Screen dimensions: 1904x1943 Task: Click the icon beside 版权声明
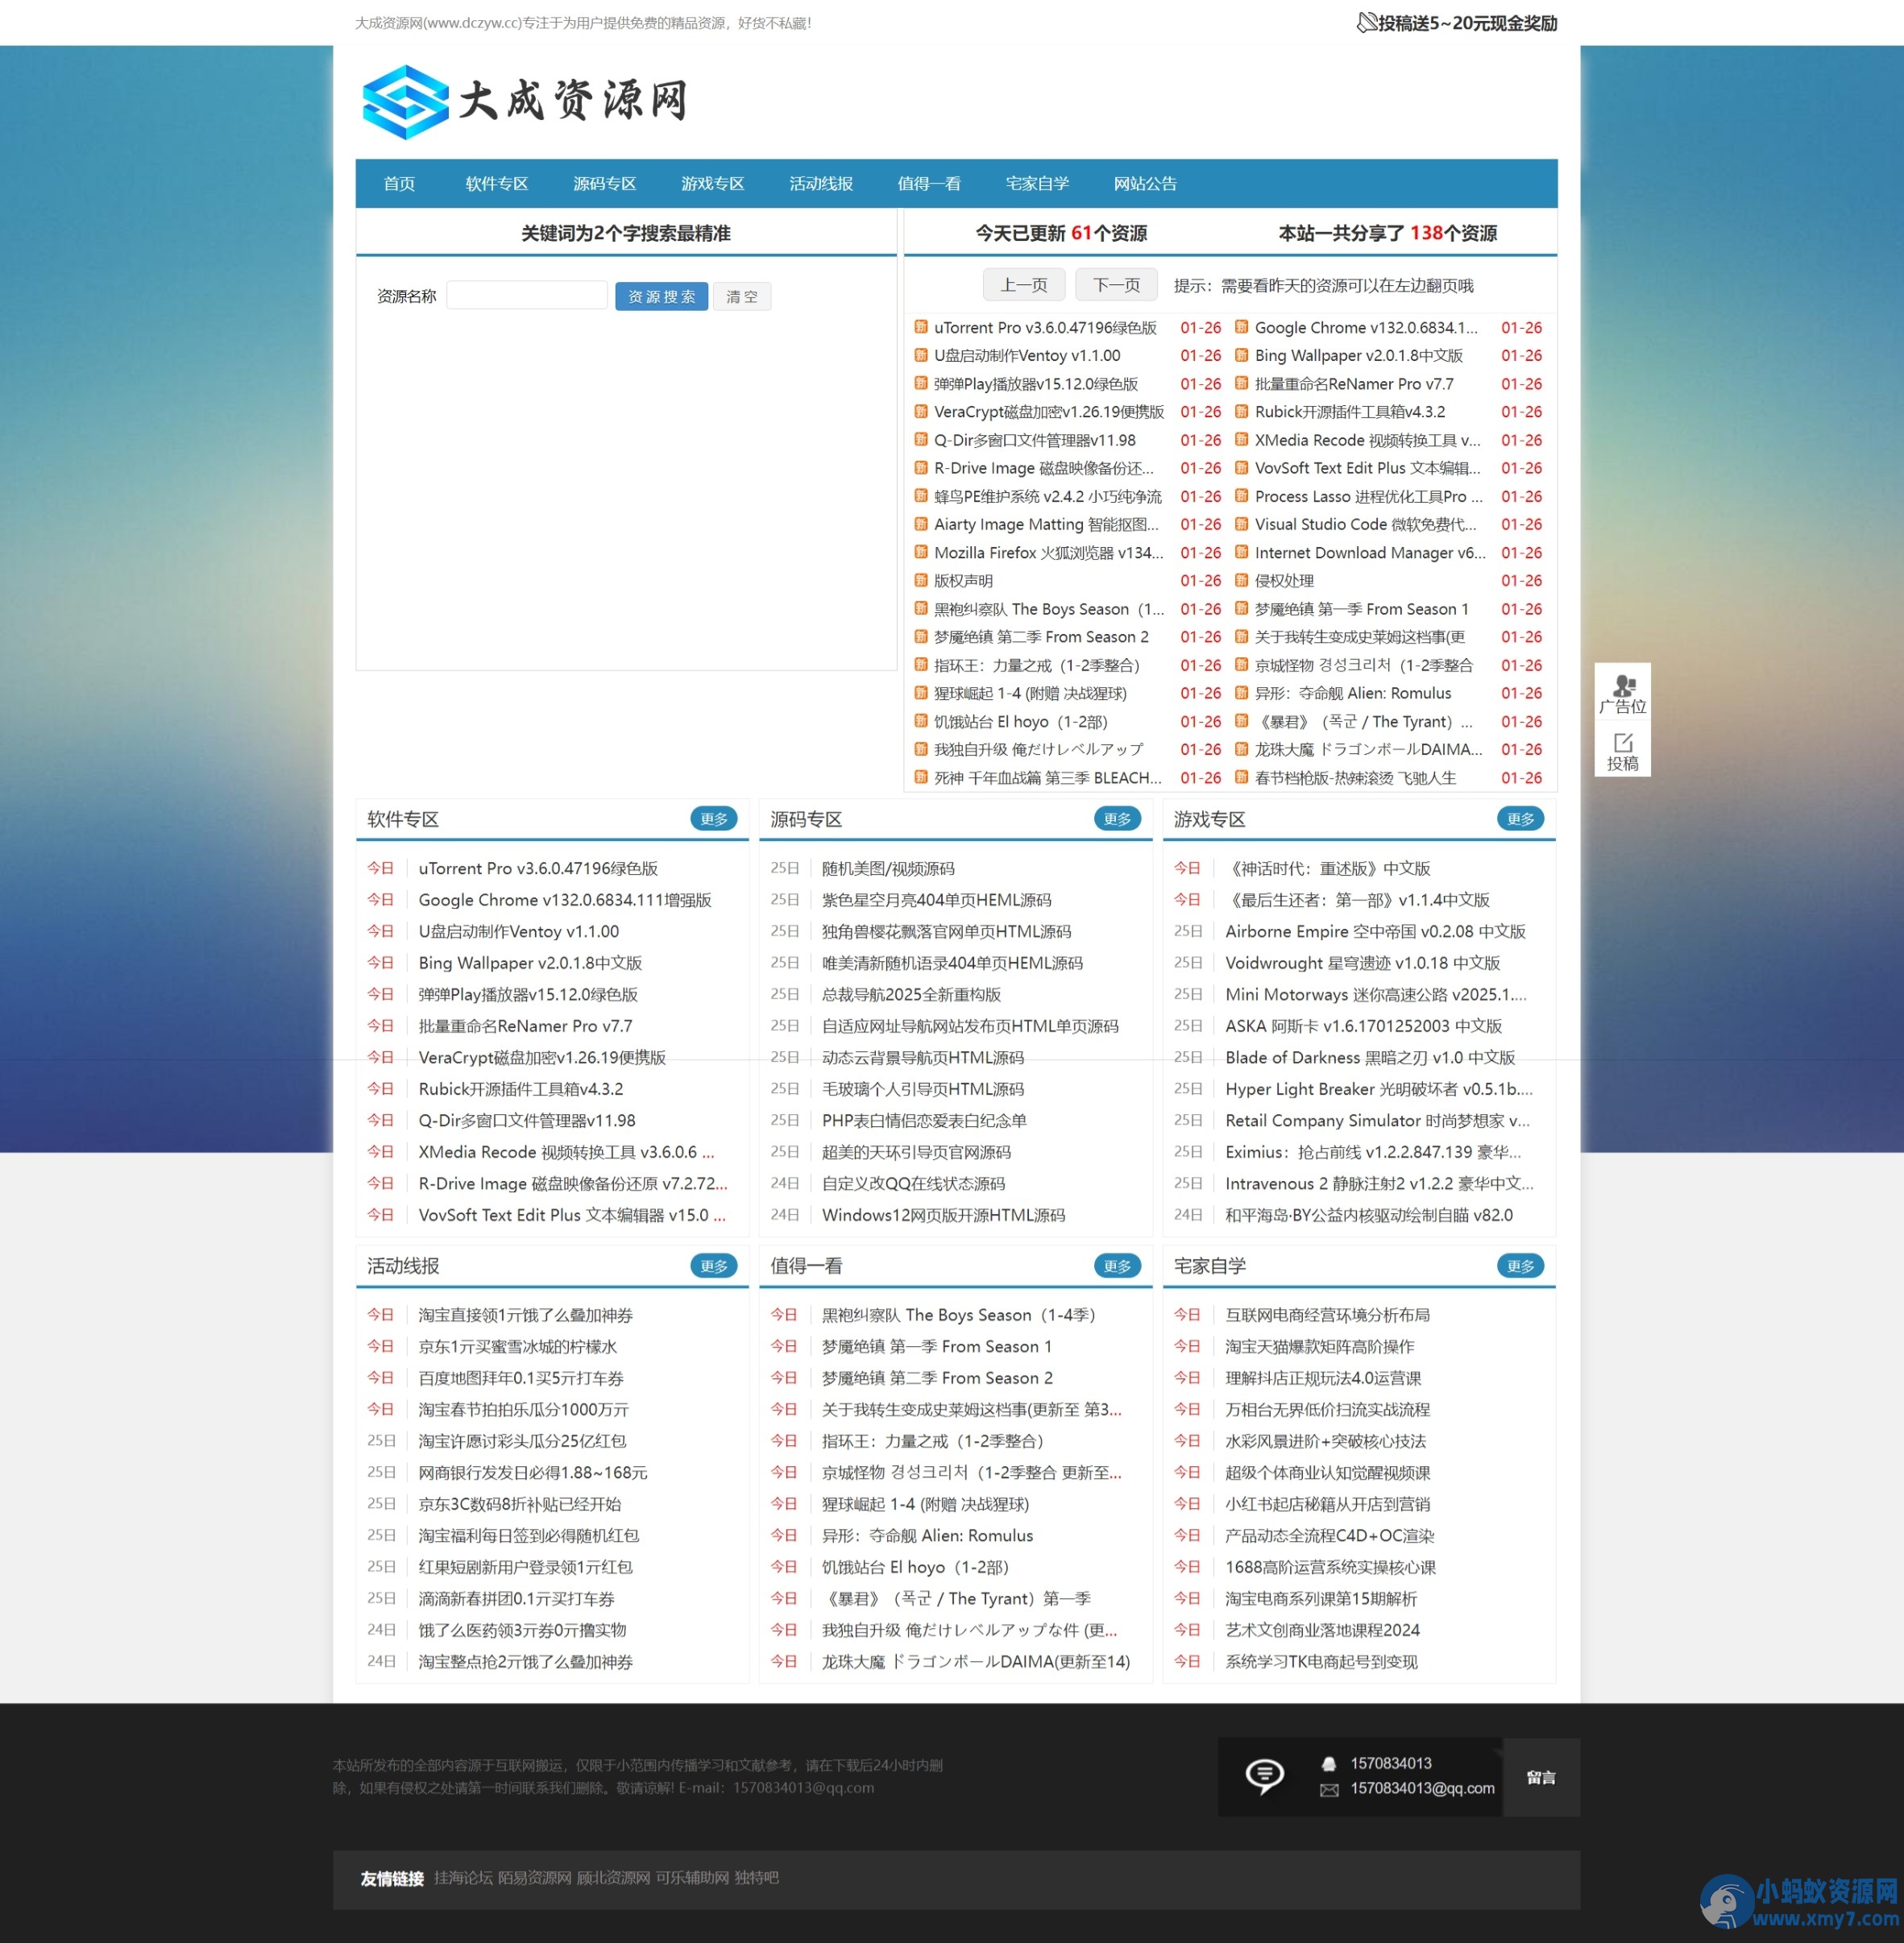[920, 580]
